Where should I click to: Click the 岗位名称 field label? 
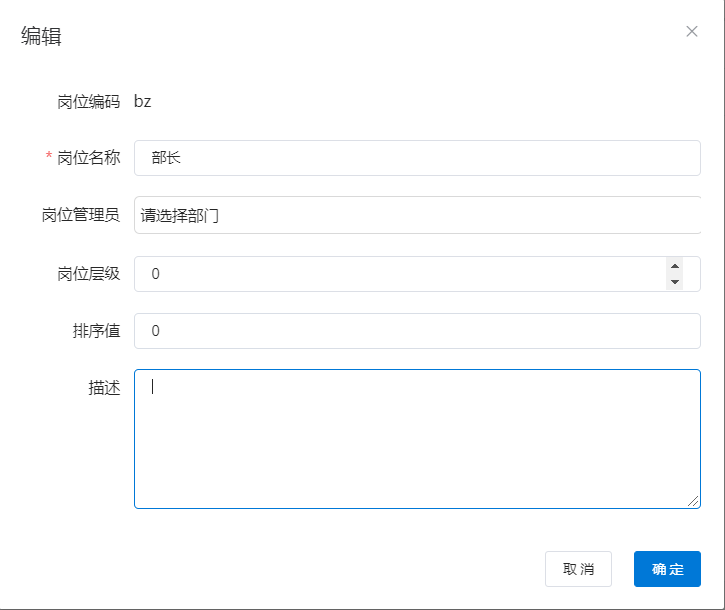point(89,158)
